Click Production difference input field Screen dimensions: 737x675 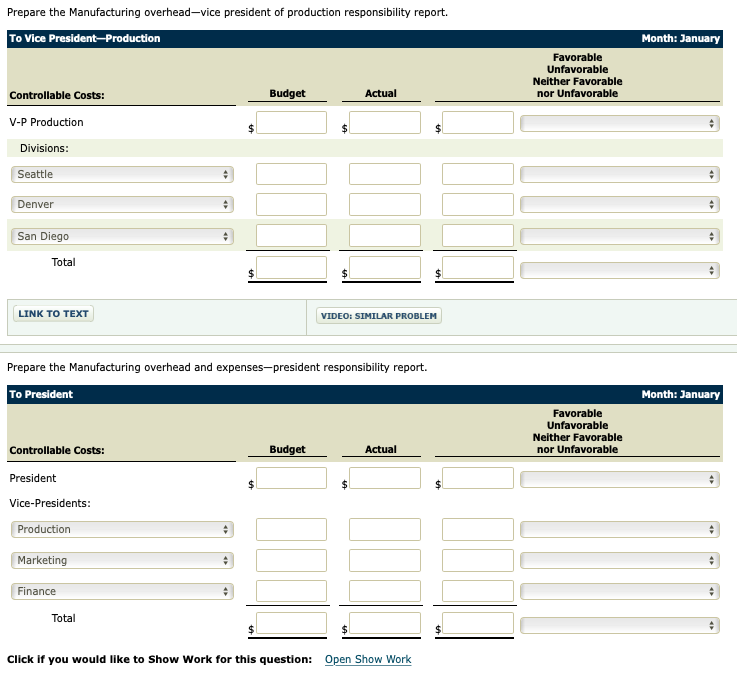pos(478,529)
